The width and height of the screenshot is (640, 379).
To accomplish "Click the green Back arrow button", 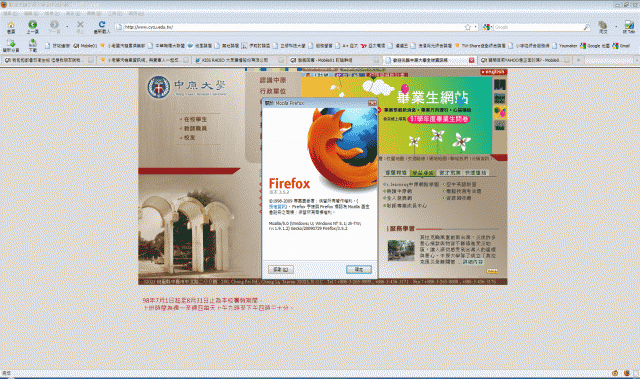I will 33,27.
